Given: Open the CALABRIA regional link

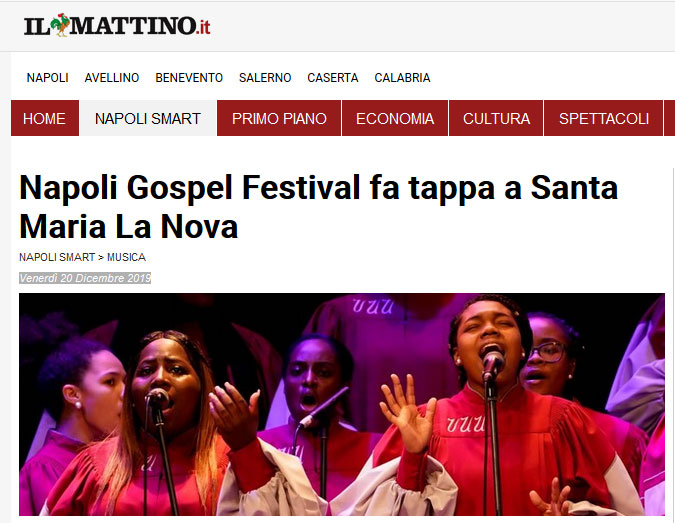Looking at the screenshot, I should click(402, 77).
